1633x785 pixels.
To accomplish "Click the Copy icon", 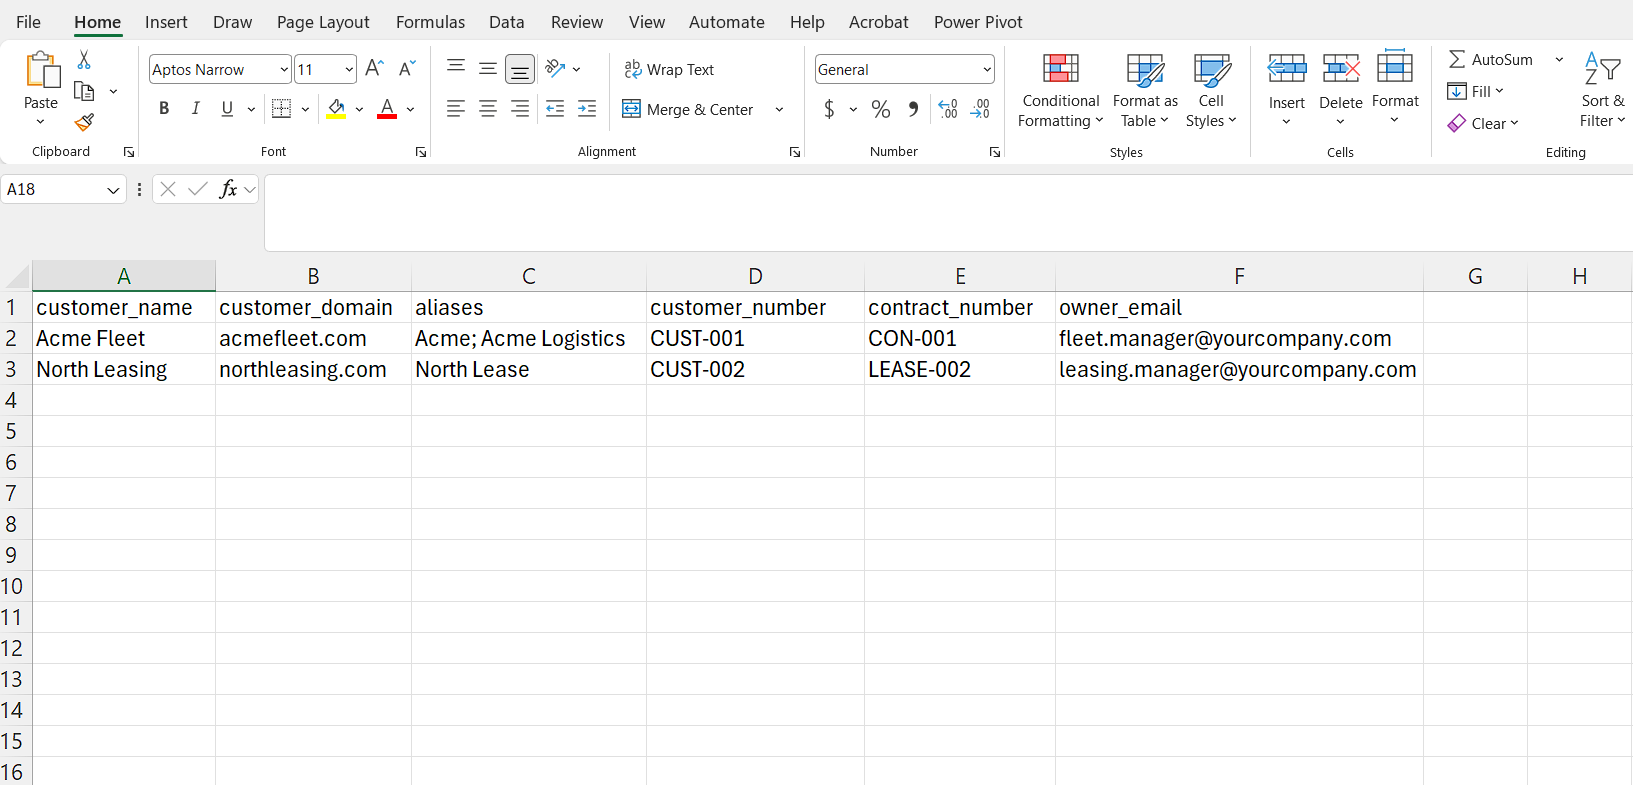I will pyautogui.click(x=84, y=91).
